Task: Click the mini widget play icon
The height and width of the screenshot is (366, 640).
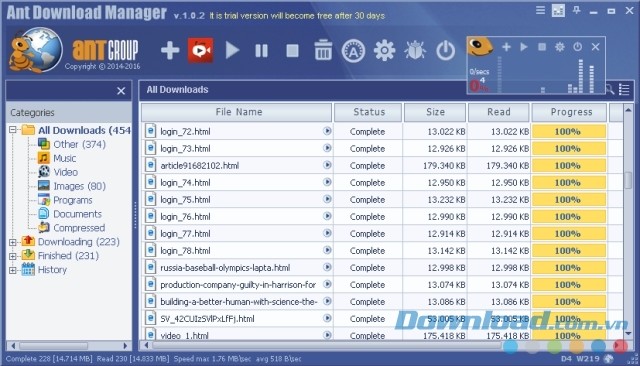Action: pyautogui.click(x=524, y=47)
